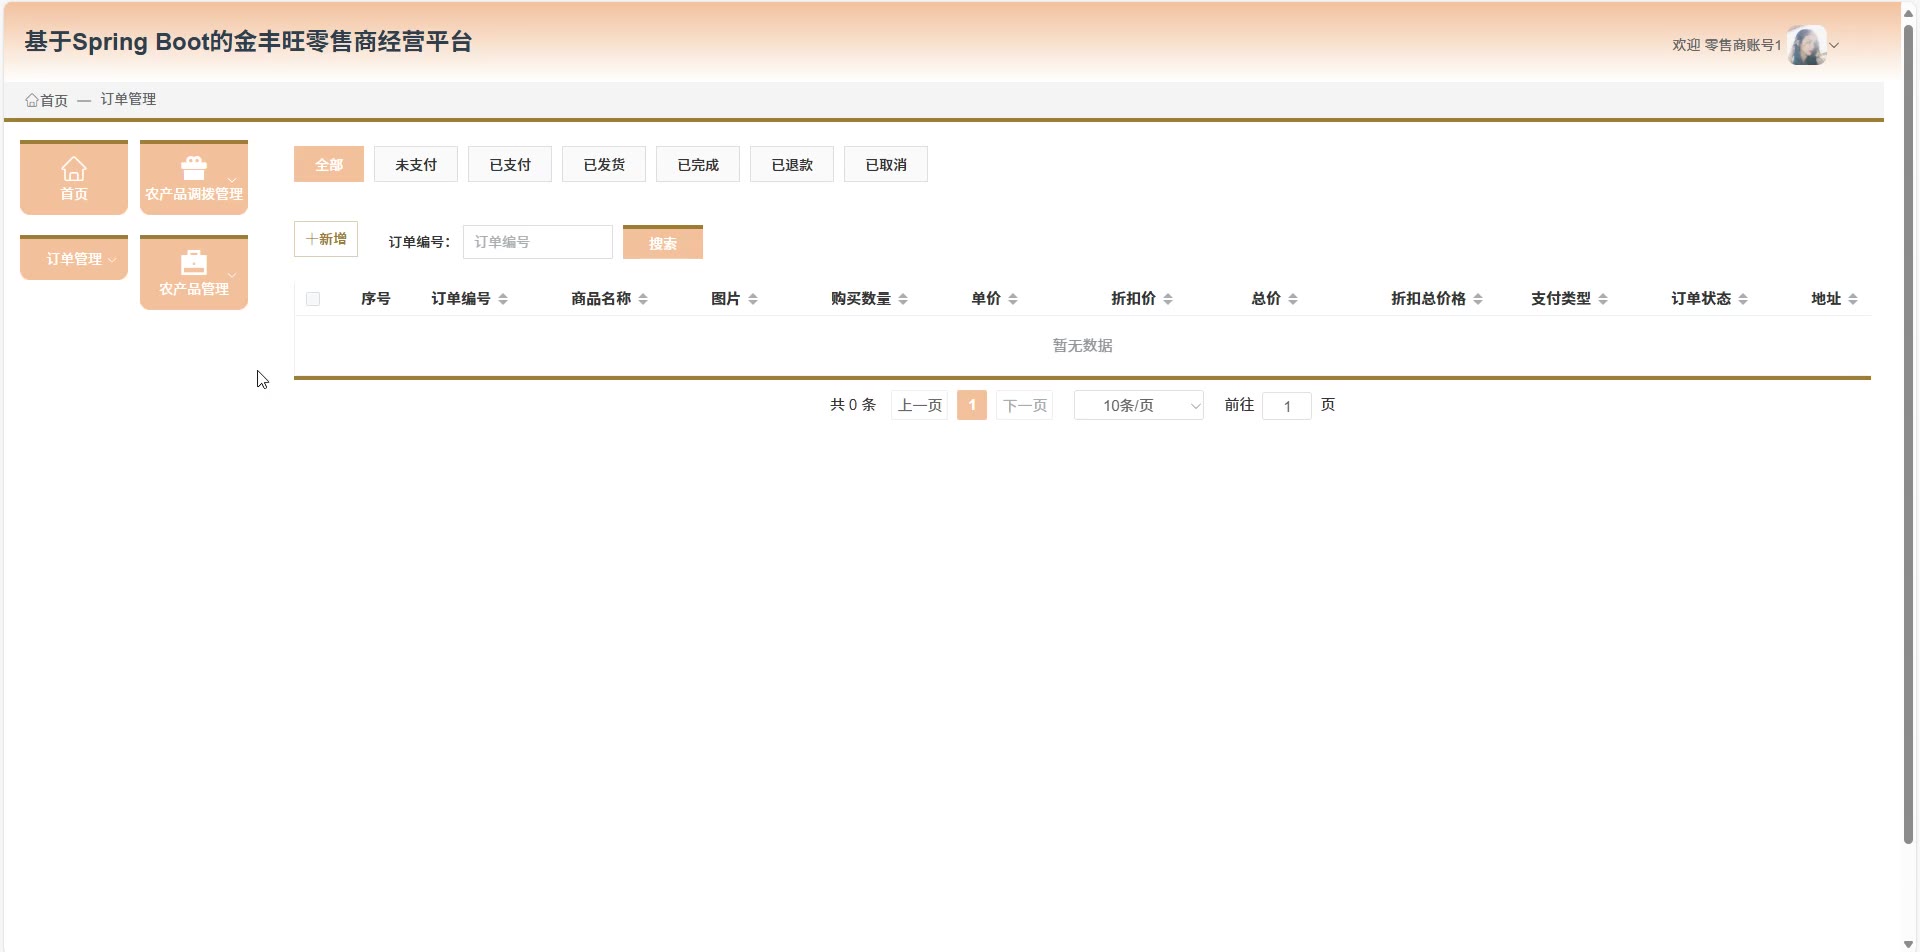The height and width of the screenshot is (952, 1920).
Task: Click the user avatar picture
Action: 1807,45
